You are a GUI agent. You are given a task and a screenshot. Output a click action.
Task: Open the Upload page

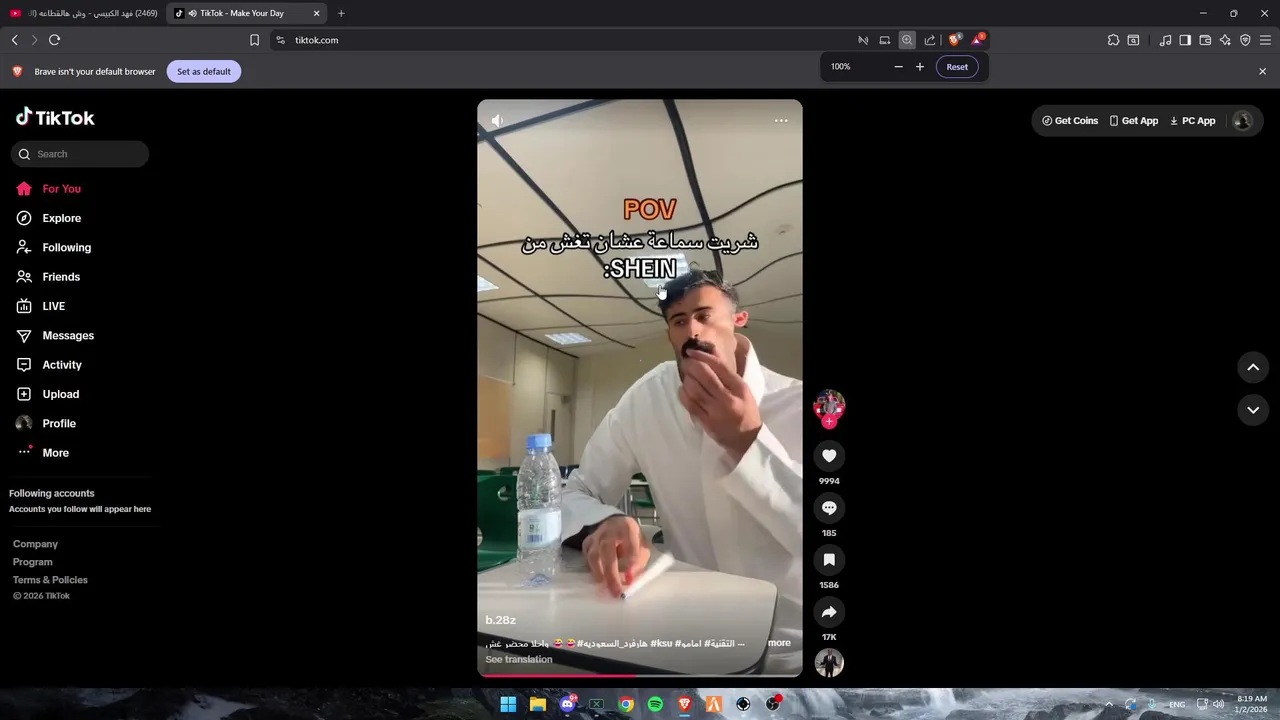(x=60, y=394)
